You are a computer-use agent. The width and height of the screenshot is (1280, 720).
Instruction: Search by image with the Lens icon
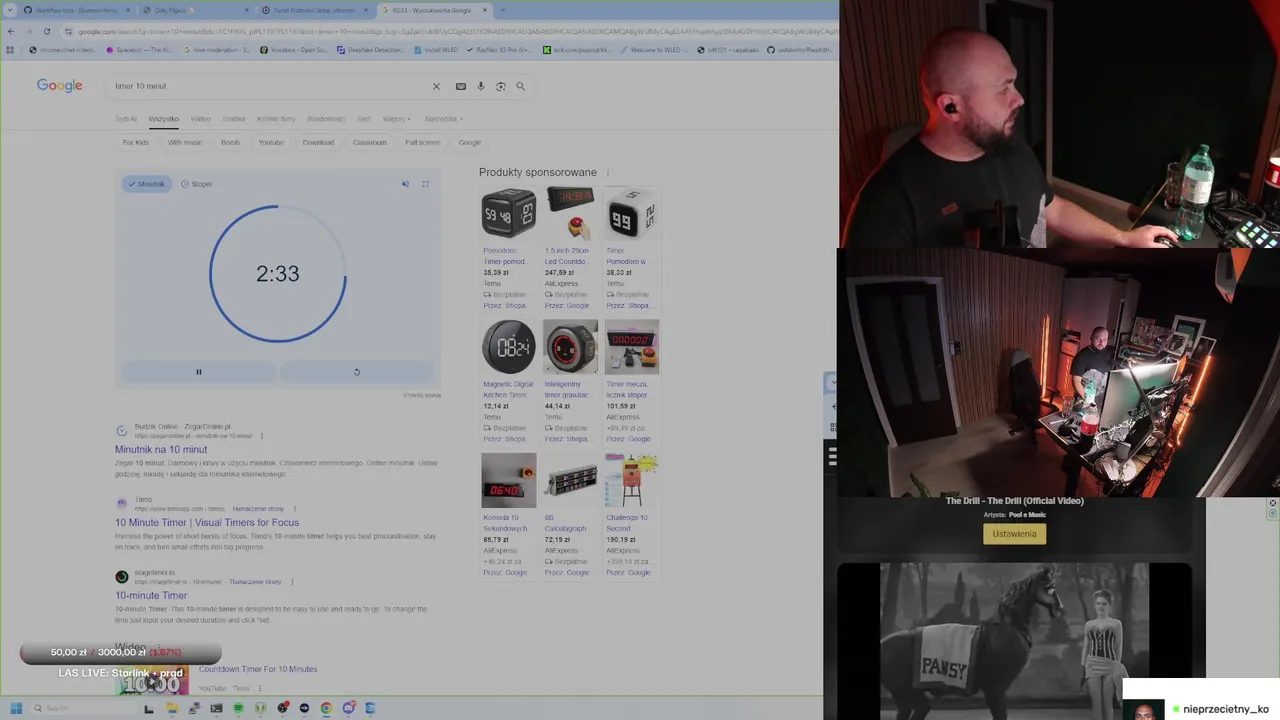(x=501, y=86)
